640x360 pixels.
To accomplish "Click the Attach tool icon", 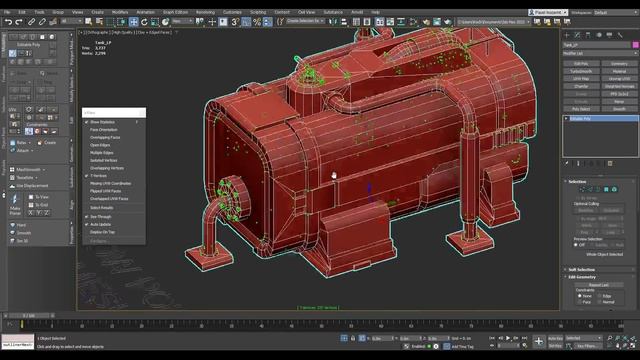I will (20, 150).
